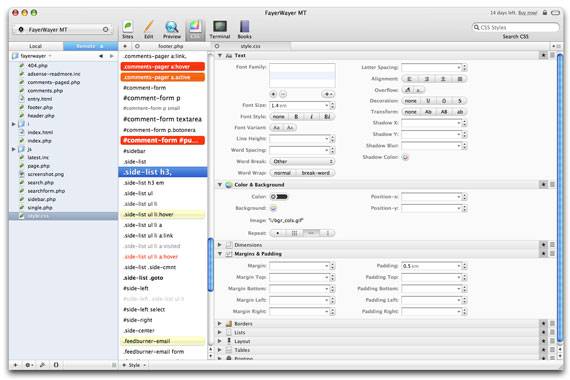Viewport: 570px width, 380px height.
Task: Collapse the Margins & Padding section
Action: coord(220,254)
